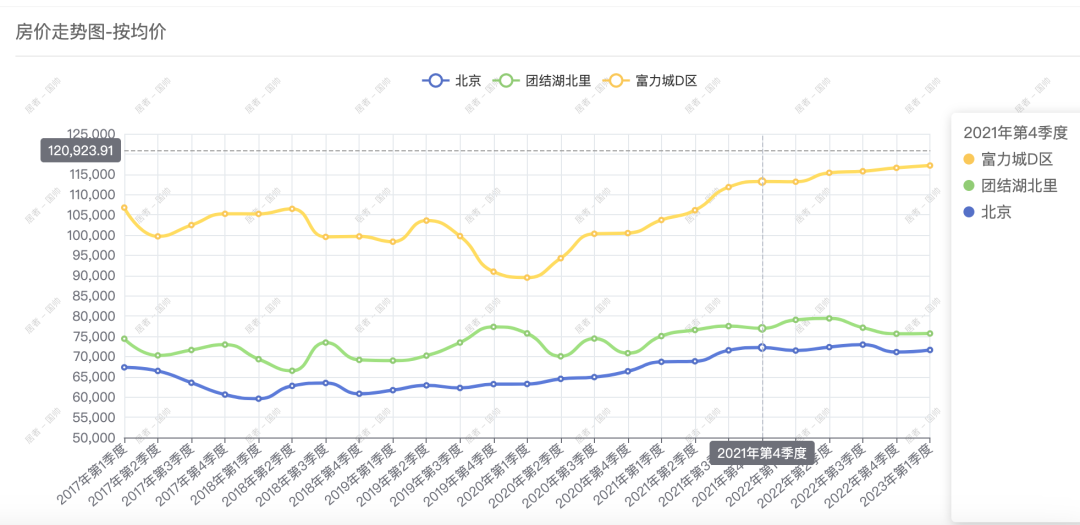Image resolution: width=1080 pixels, height=525 pixels.
Task: Click the last blue data point at 2023年第1季度
Action: pos(930,350)
